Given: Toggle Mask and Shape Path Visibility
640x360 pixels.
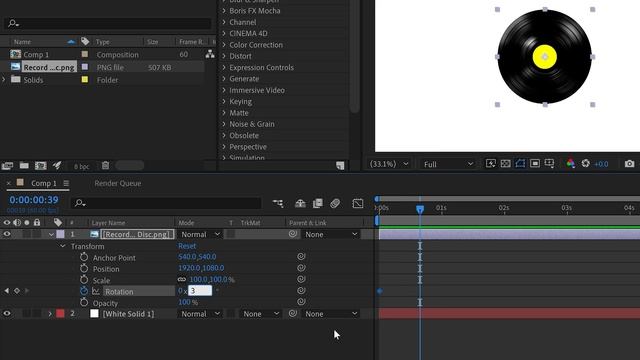Looking at the screenshot, I should [x=520, y=164].
